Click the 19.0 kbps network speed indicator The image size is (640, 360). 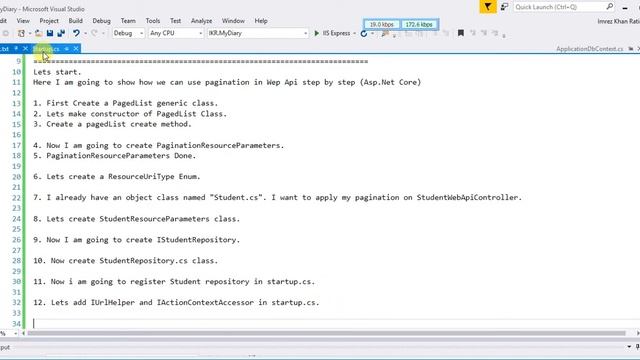(x=382, y=24)
